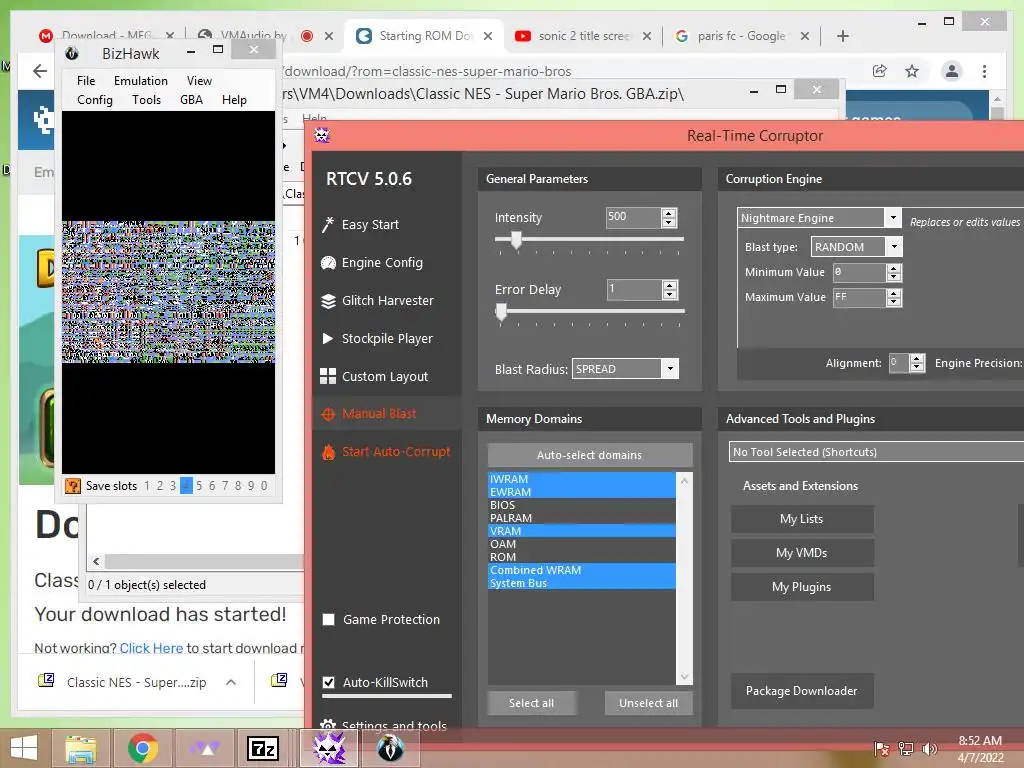
Task: Open File Explorer from taskbar
Action: tap(80, 748)
